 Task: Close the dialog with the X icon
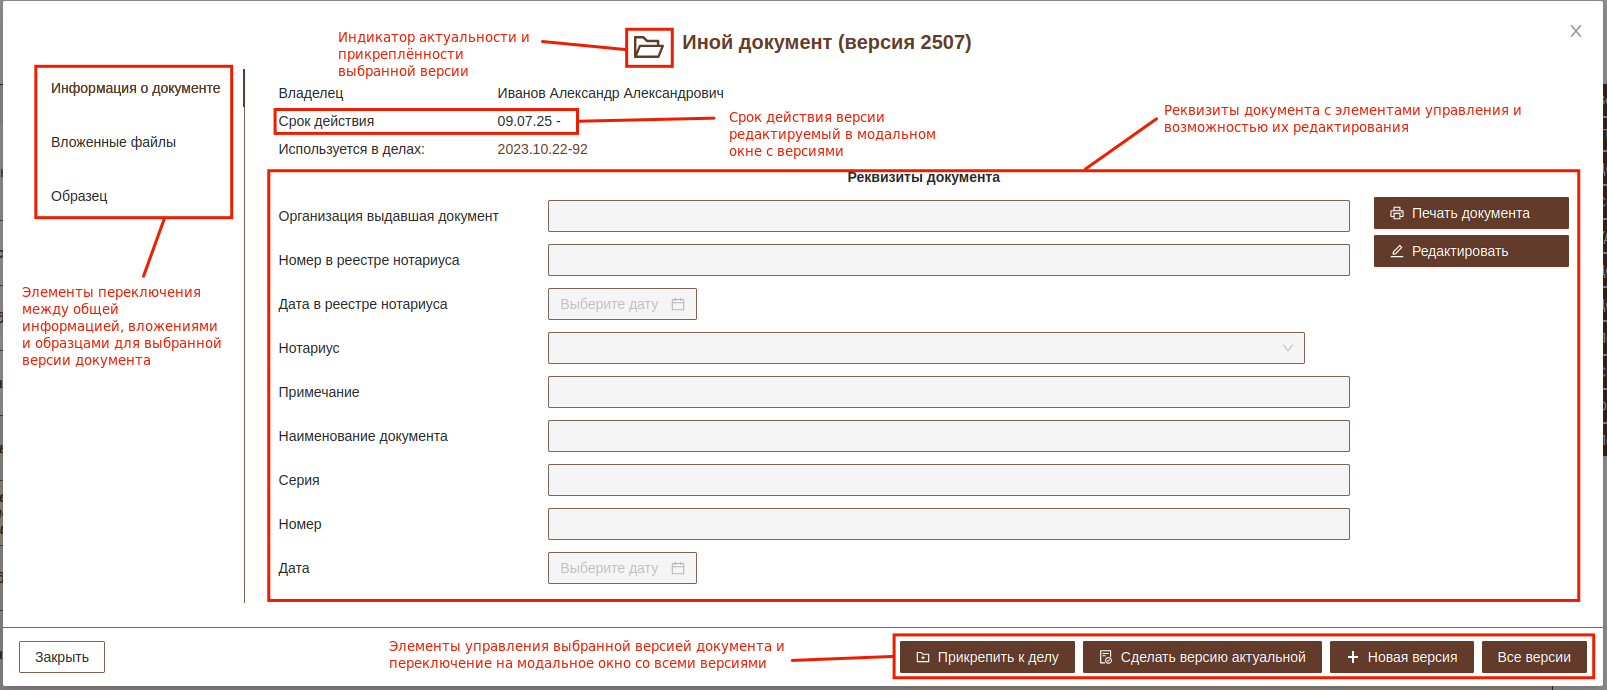point(1576,31)
